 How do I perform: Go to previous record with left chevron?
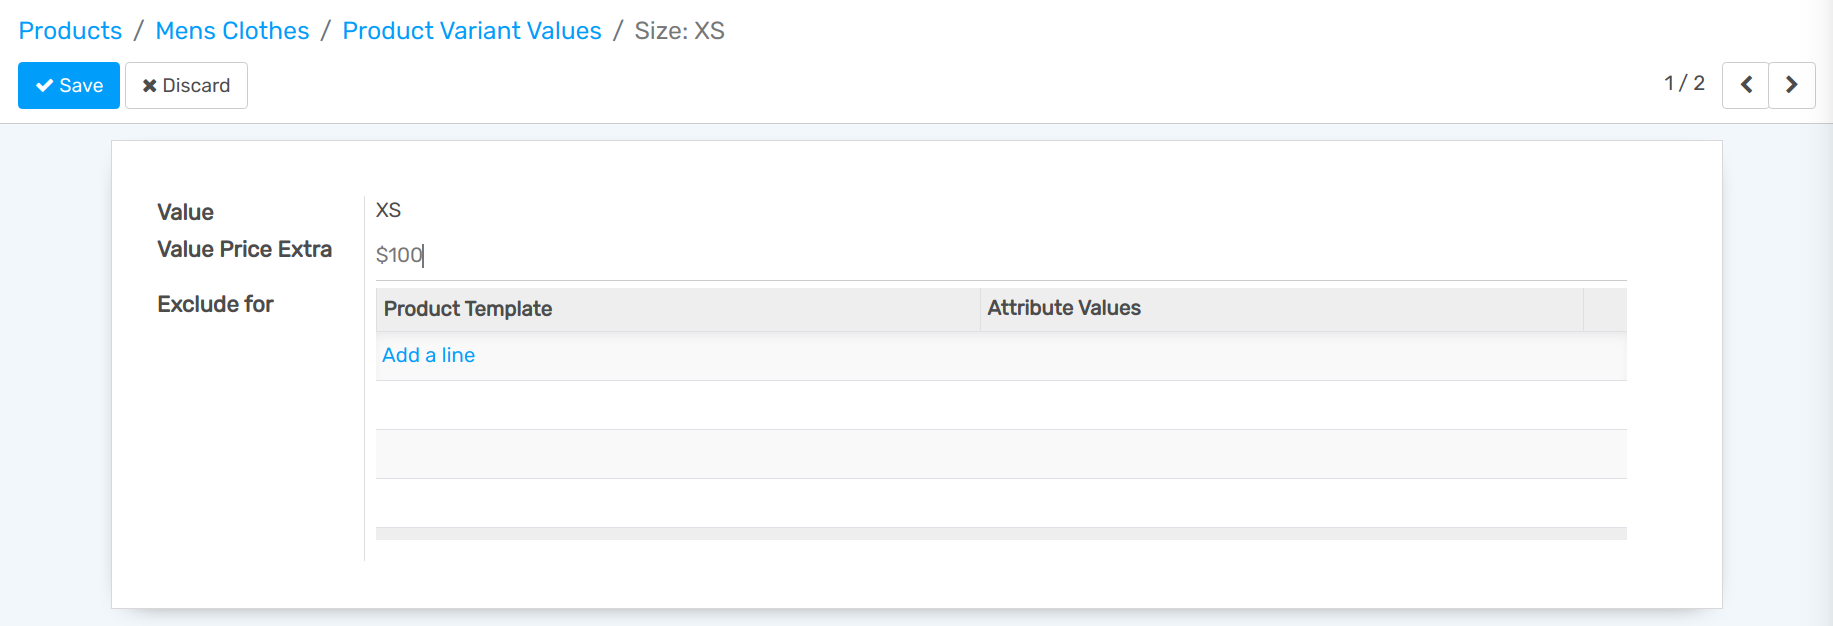tap(1745, 85)
